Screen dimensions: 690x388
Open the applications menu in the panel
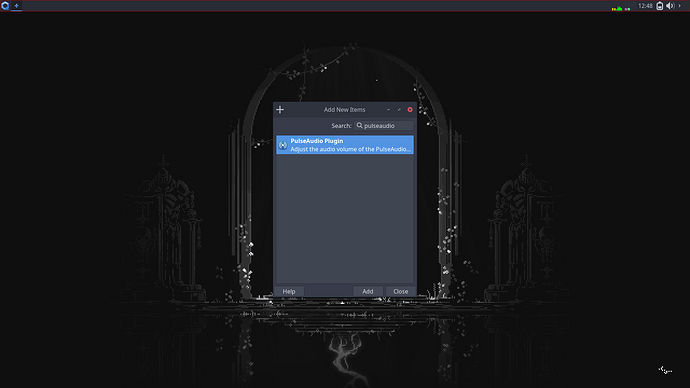5,6
